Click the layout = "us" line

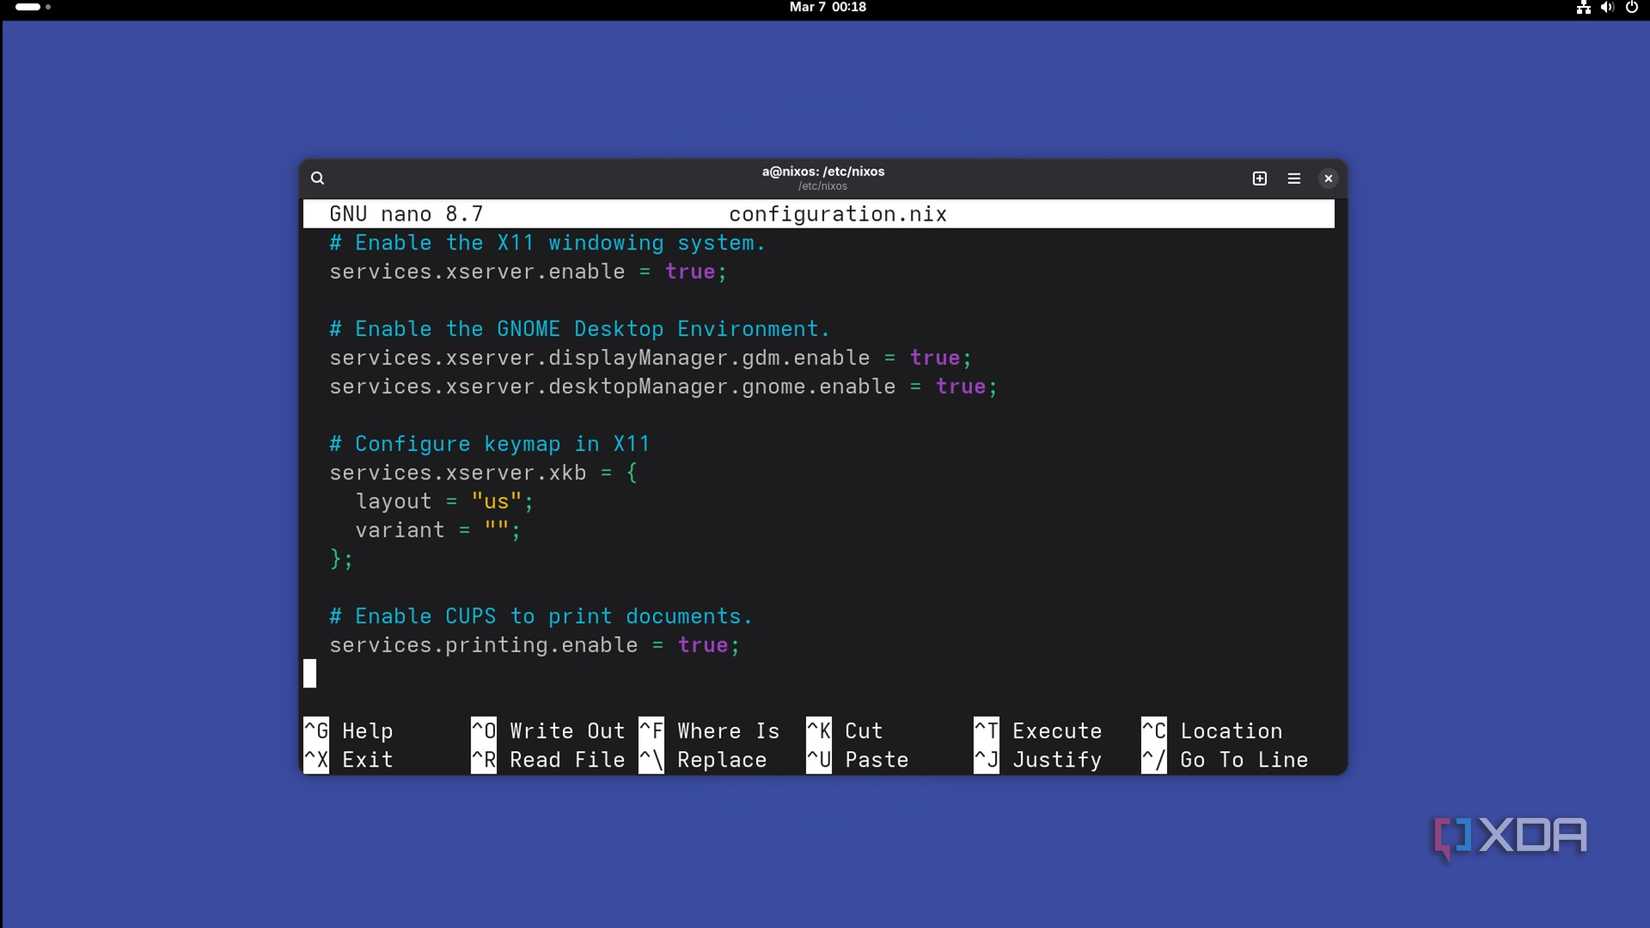[x=445, y=502]
